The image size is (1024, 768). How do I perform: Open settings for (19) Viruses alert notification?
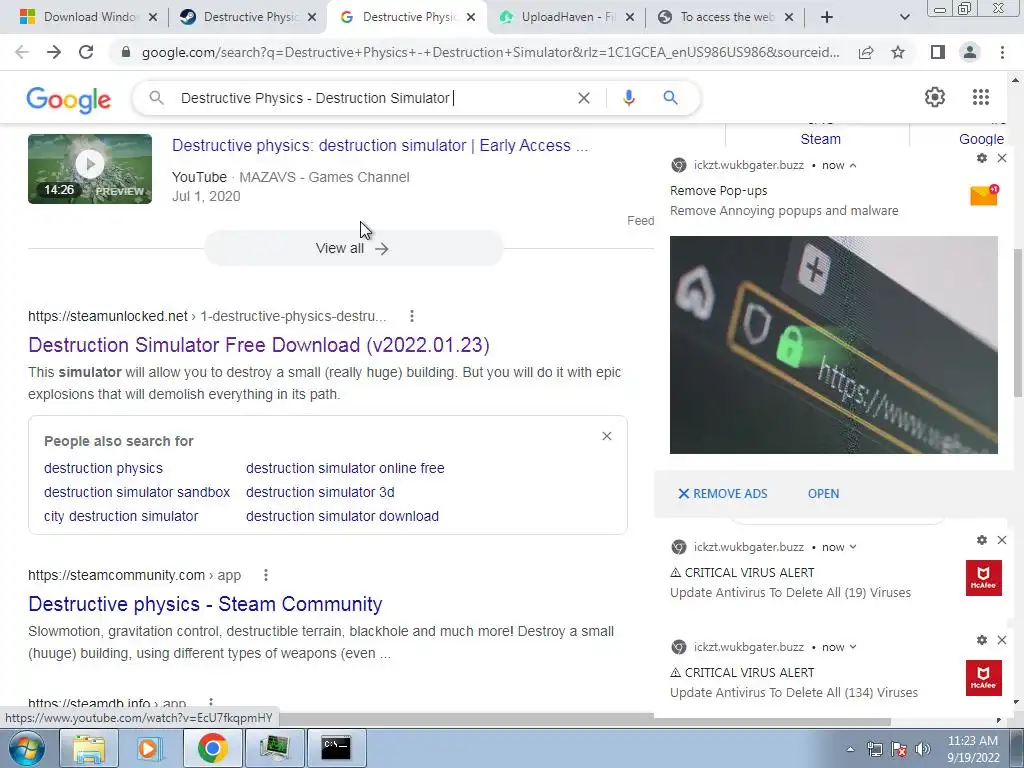[x=982, y=540]
